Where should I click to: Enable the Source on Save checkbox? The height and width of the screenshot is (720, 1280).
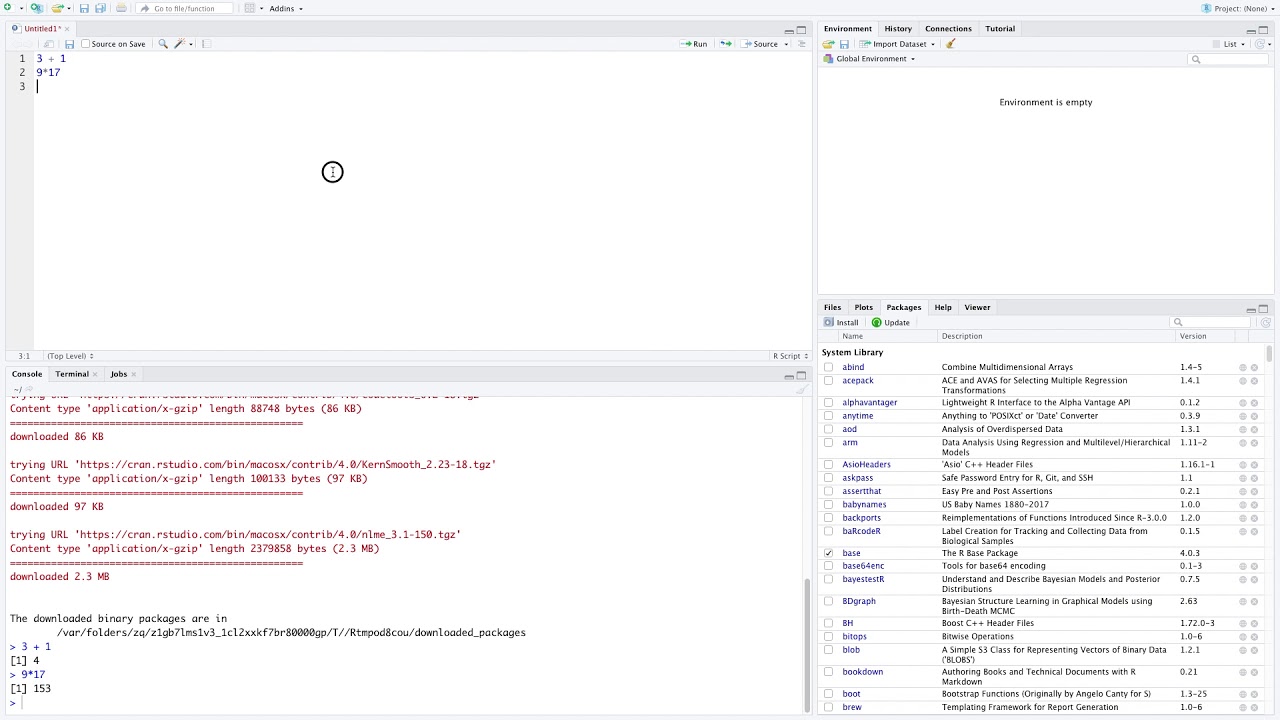coord(85,44)
